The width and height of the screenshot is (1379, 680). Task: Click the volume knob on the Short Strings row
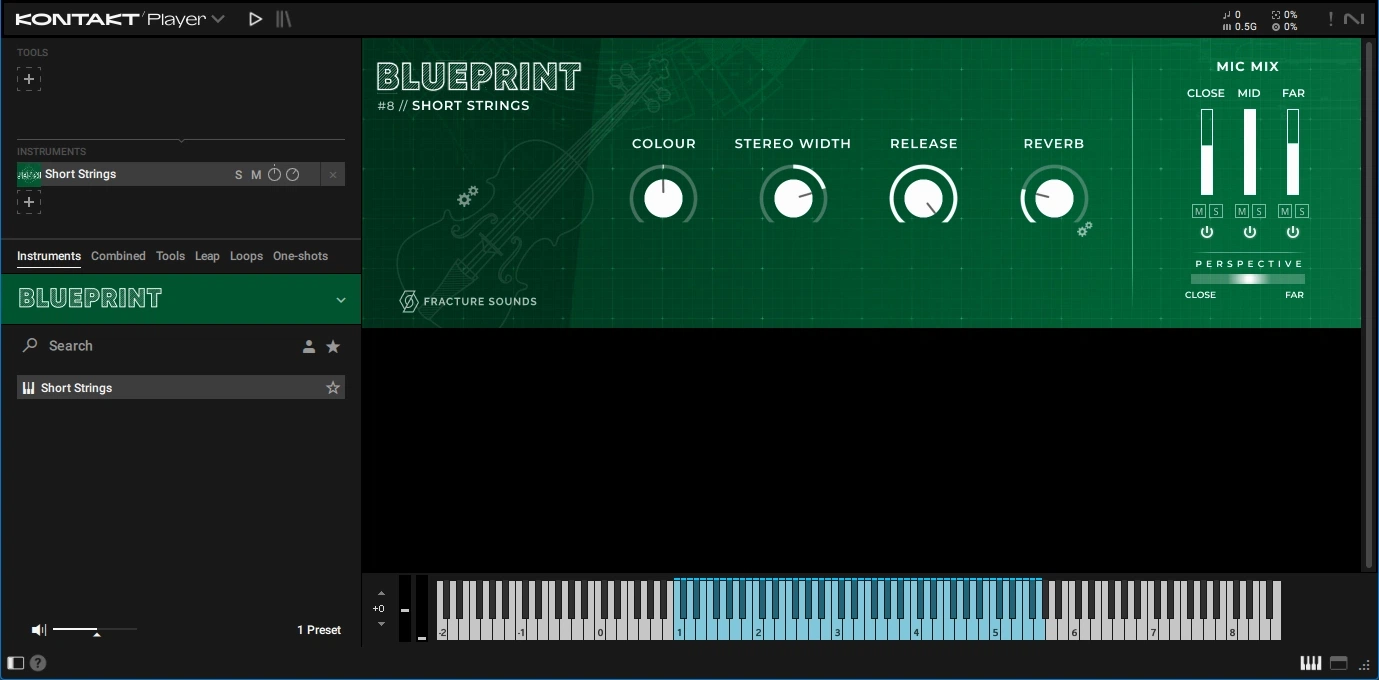pos(274,174)
